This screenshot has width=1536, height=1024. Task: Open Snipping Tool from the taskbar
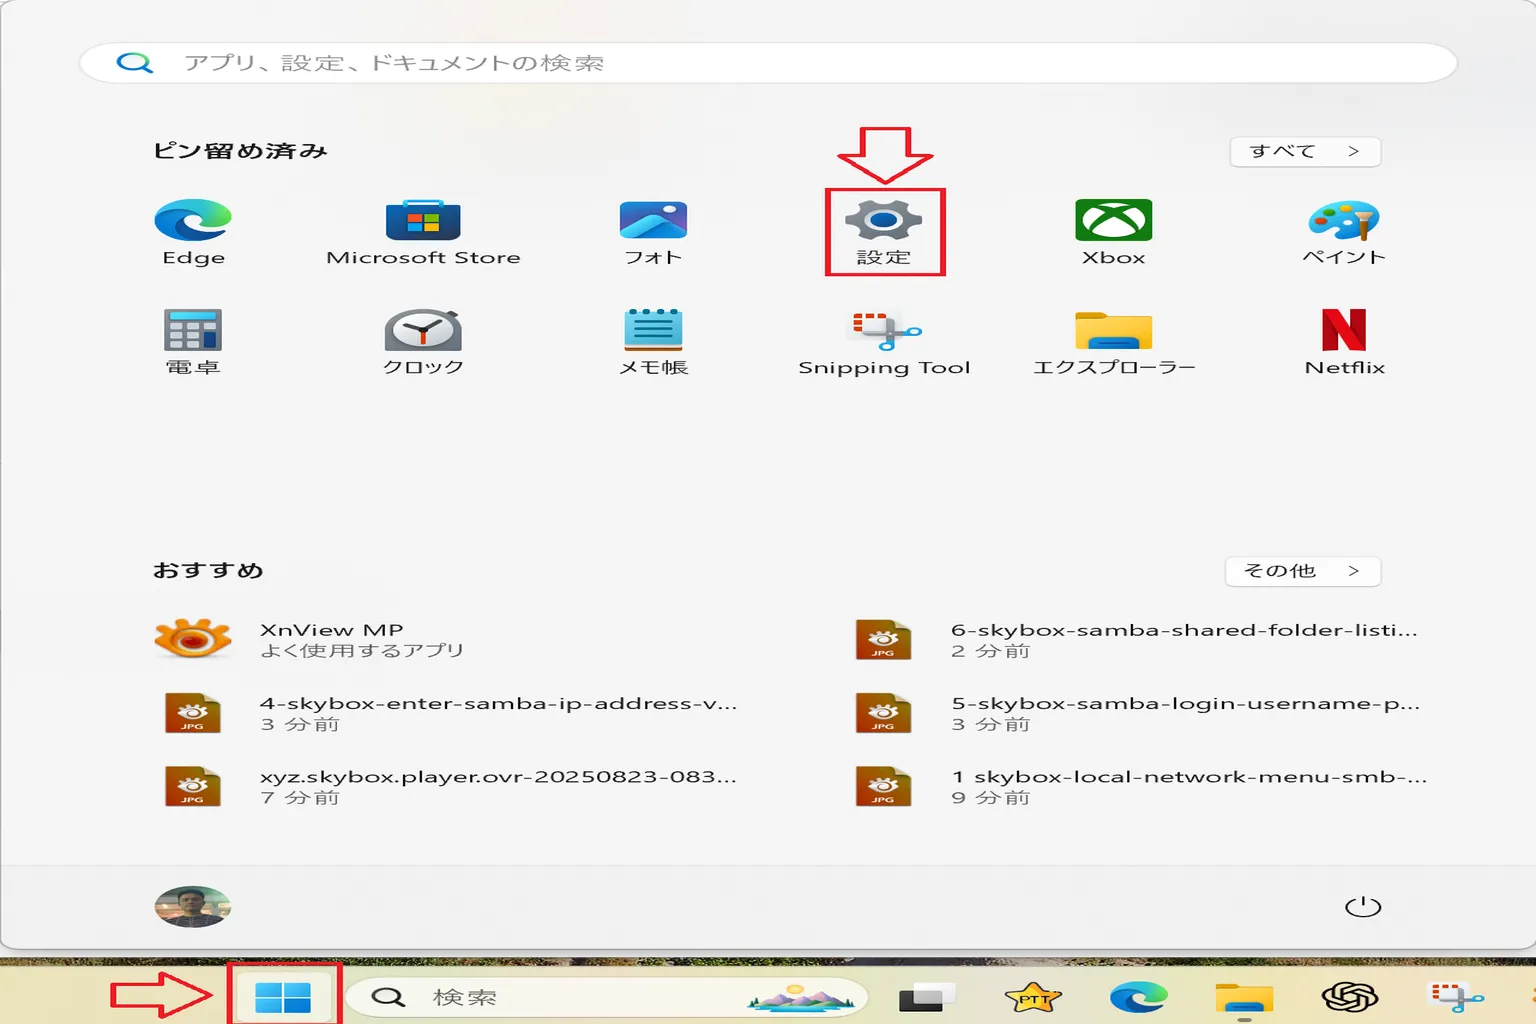pos(1456,997)
